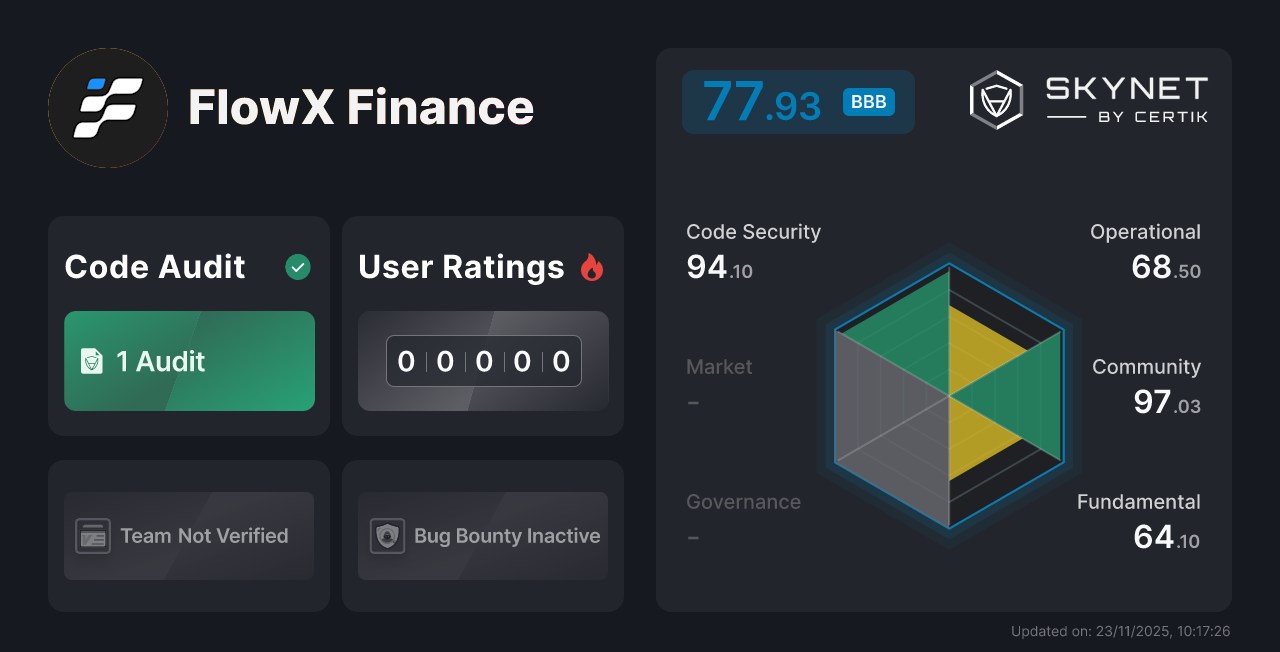
Task: Click the Skynet by CertiK hexagon logo
Action: pos(995,98)
